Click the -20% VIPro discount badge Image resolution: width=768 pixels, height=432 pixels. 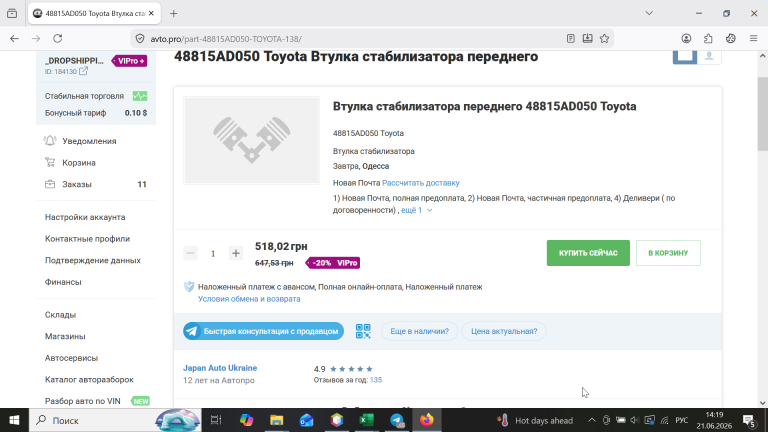pos(333,263)
